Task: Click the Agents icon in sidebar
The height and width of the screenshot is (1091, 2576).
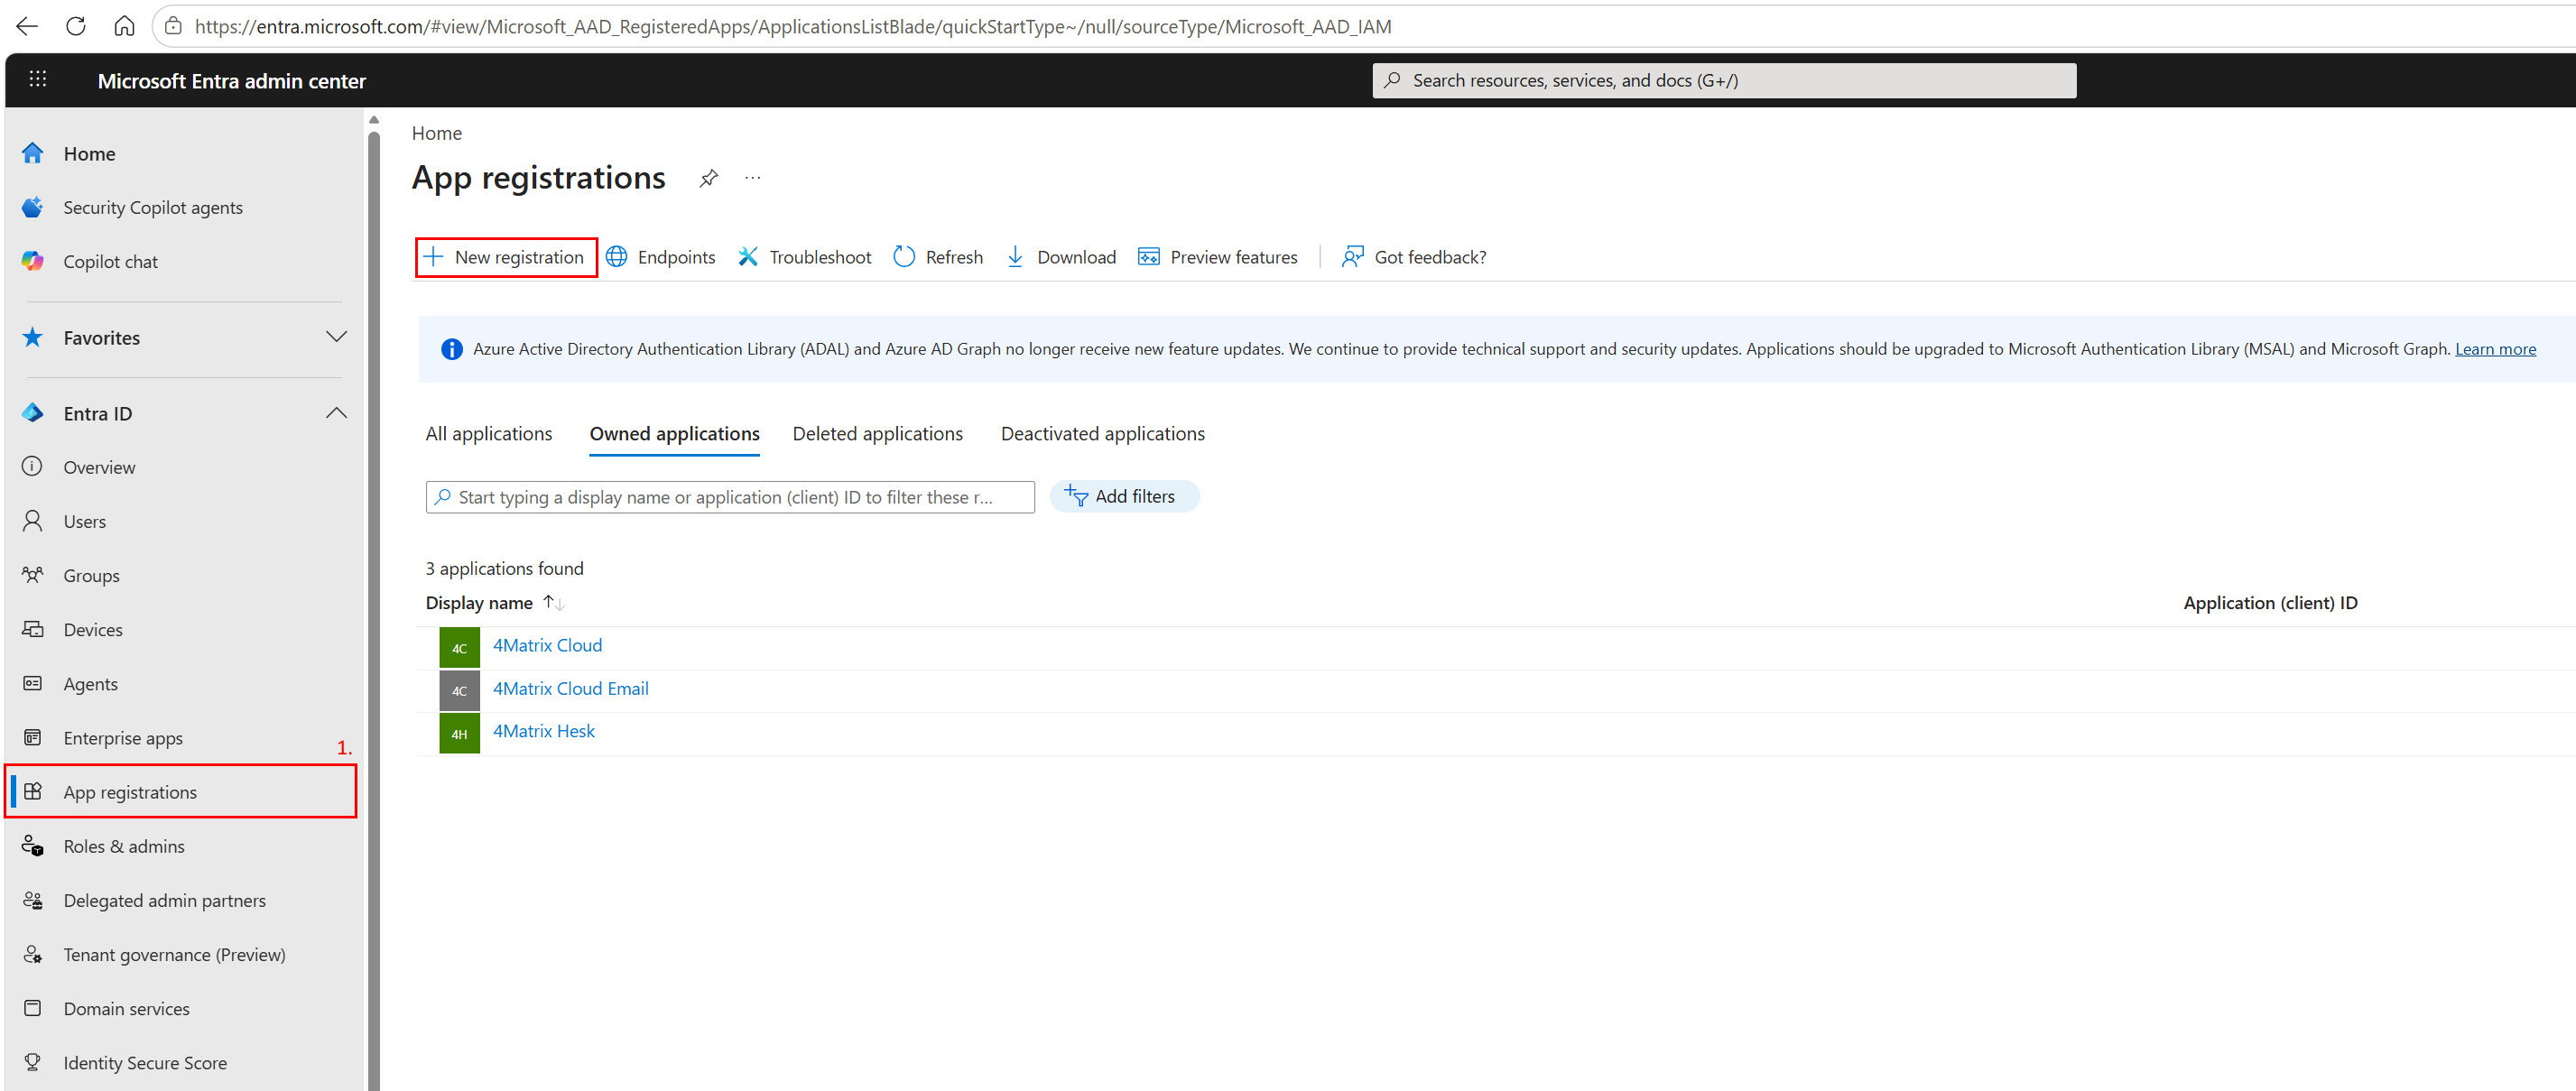Action: 33,683
